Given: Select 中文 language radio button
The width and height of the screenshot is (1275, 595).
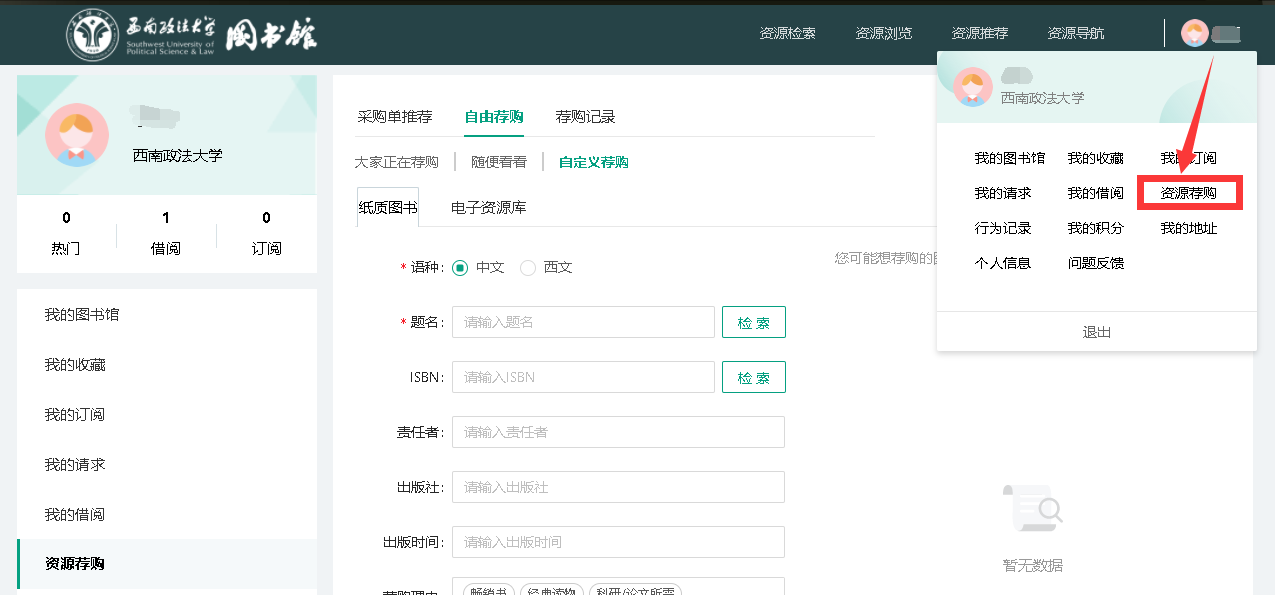Looking at the screenshot, I should (x=460, y=268).
